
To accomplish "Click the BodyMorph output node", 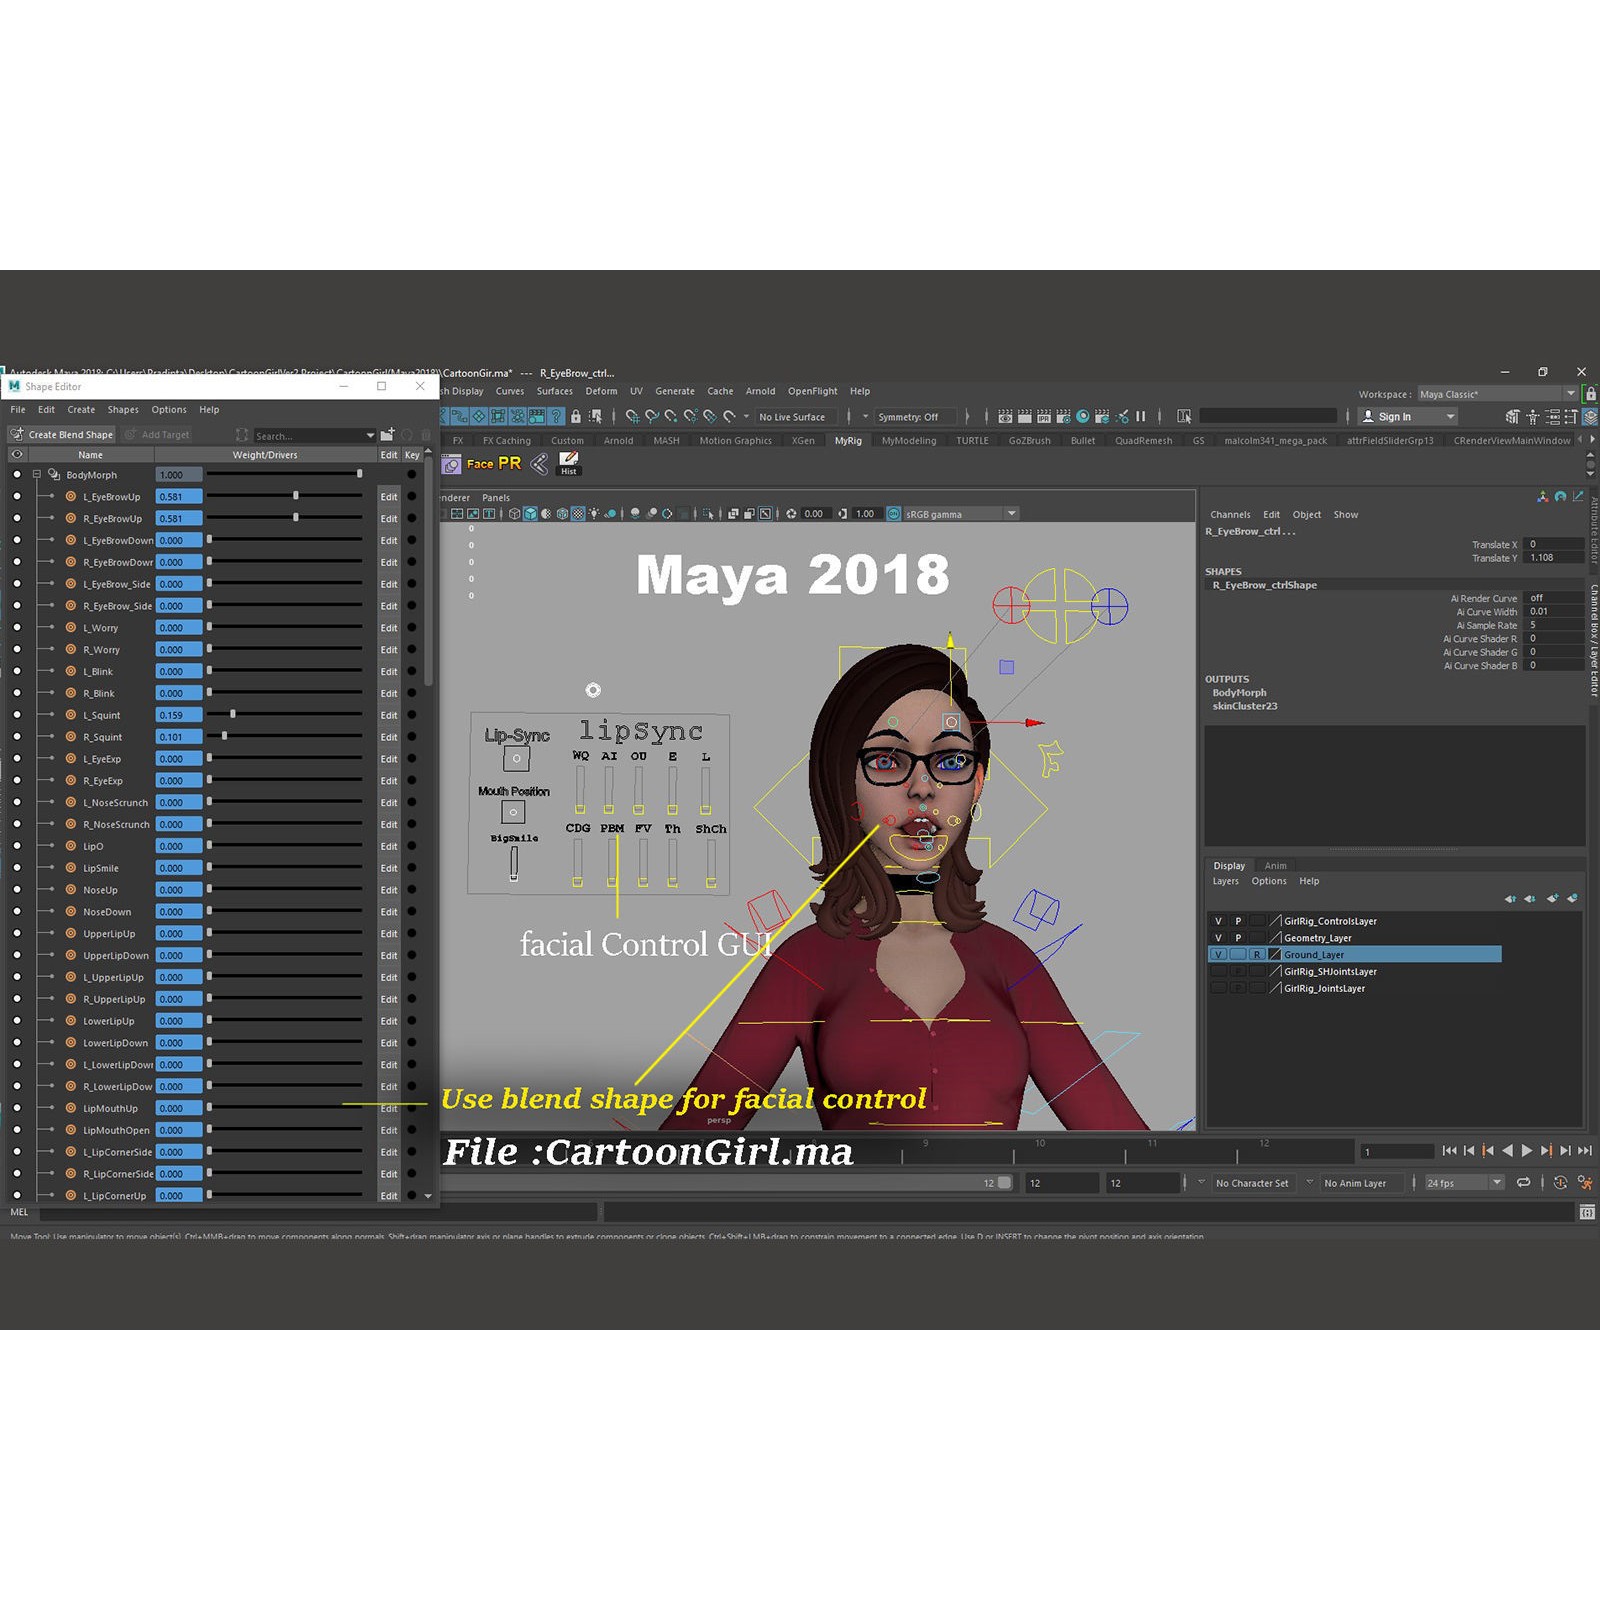I will pos(1239,692).
